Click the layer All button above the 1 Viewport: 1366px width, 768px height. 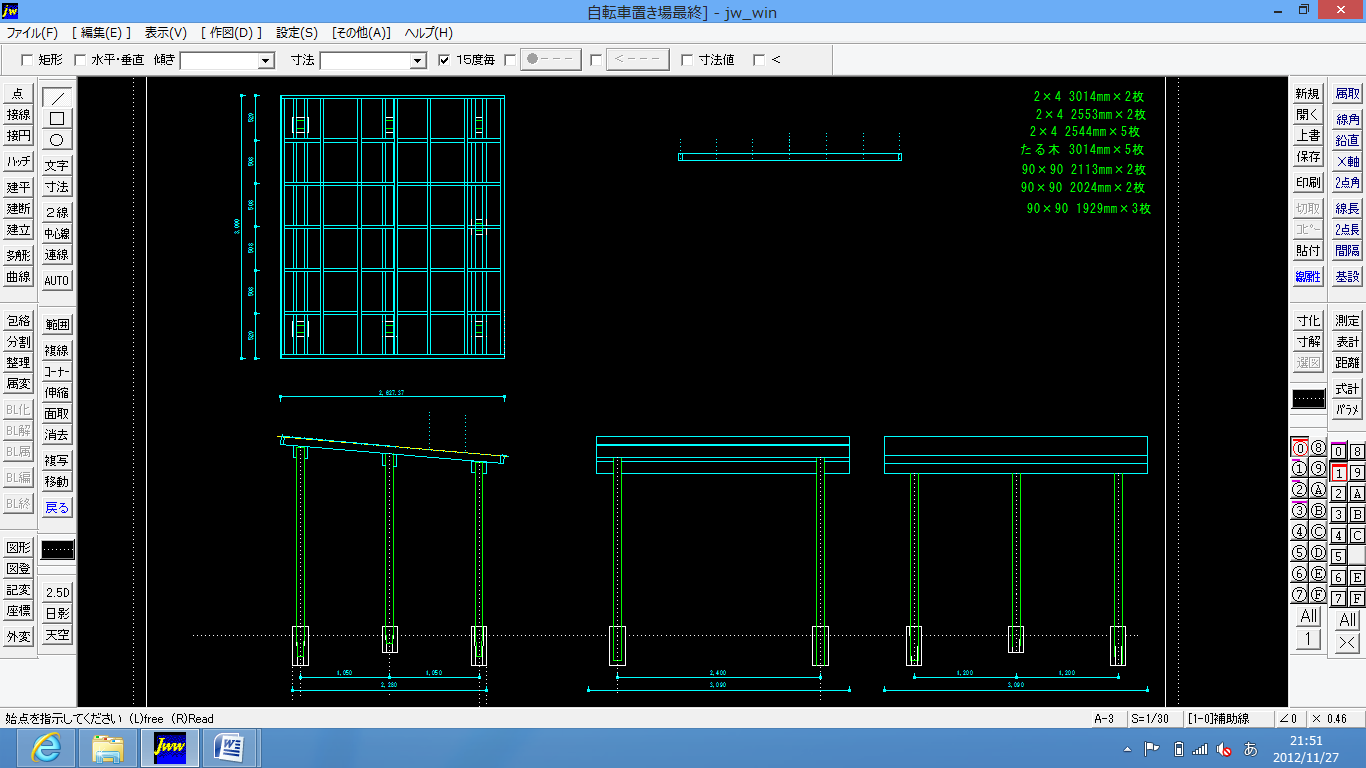[x=1309, y=617]
